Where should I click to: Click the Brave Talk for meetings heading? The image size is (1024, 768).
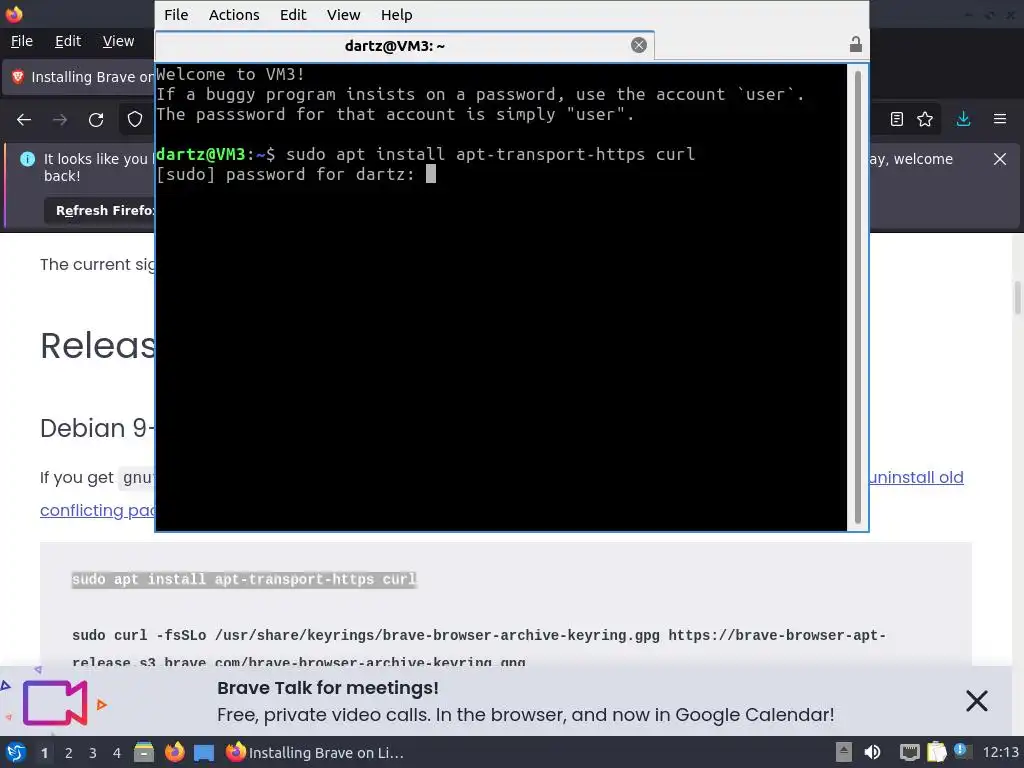(328, 688)
